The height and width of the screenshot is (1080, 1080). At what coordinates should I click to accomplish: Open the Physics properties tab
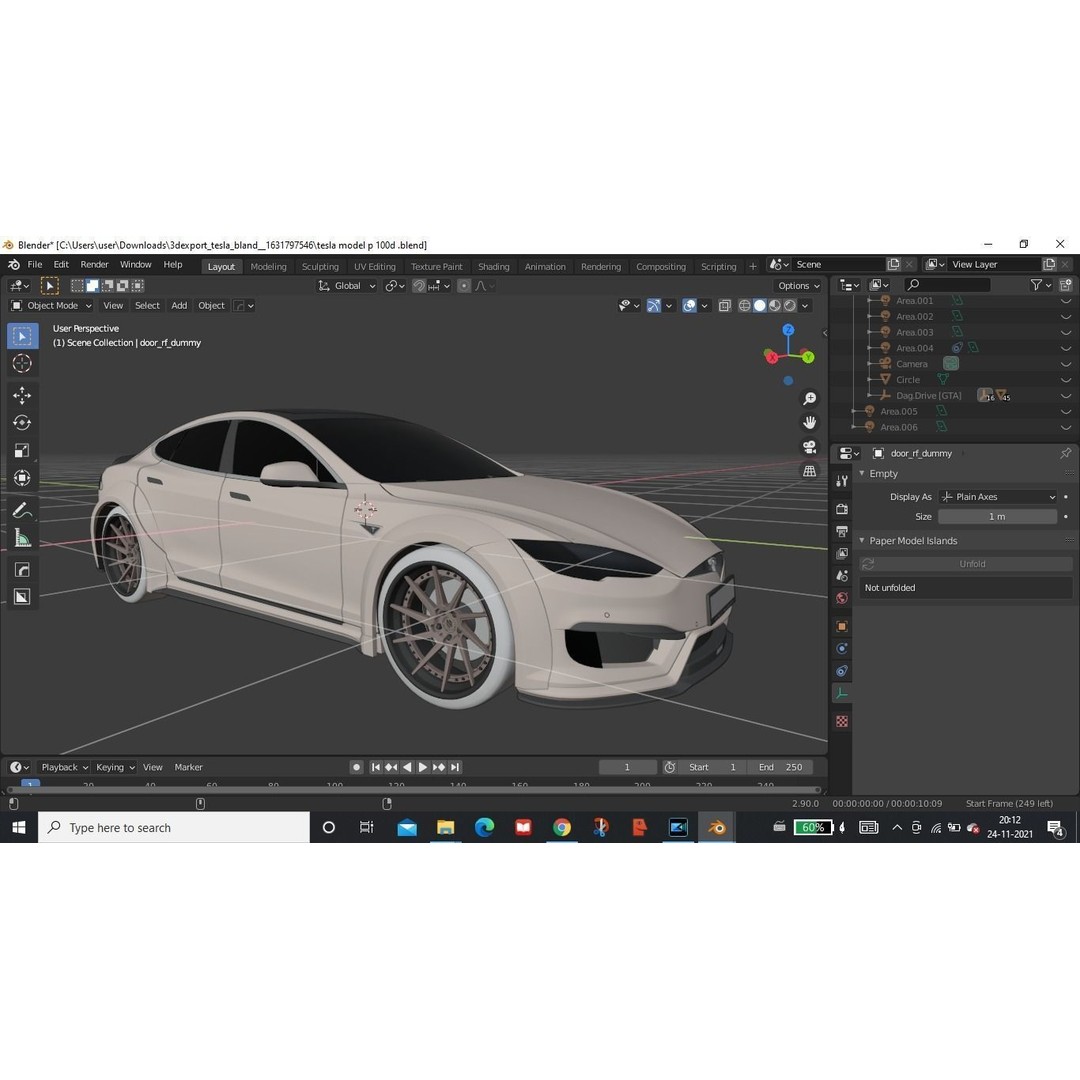842,649
